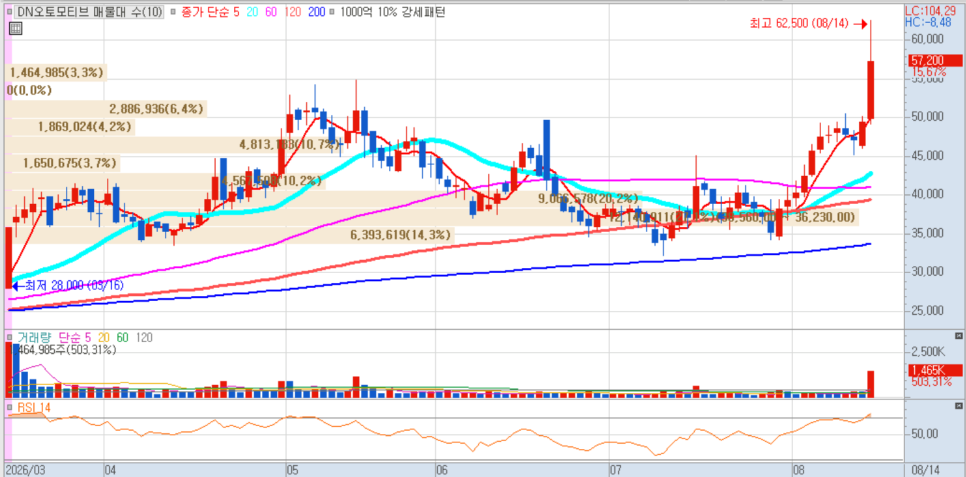Click the 2,500K volume axis label
This screenshot has width=966, height=477.
click(928, 352)
